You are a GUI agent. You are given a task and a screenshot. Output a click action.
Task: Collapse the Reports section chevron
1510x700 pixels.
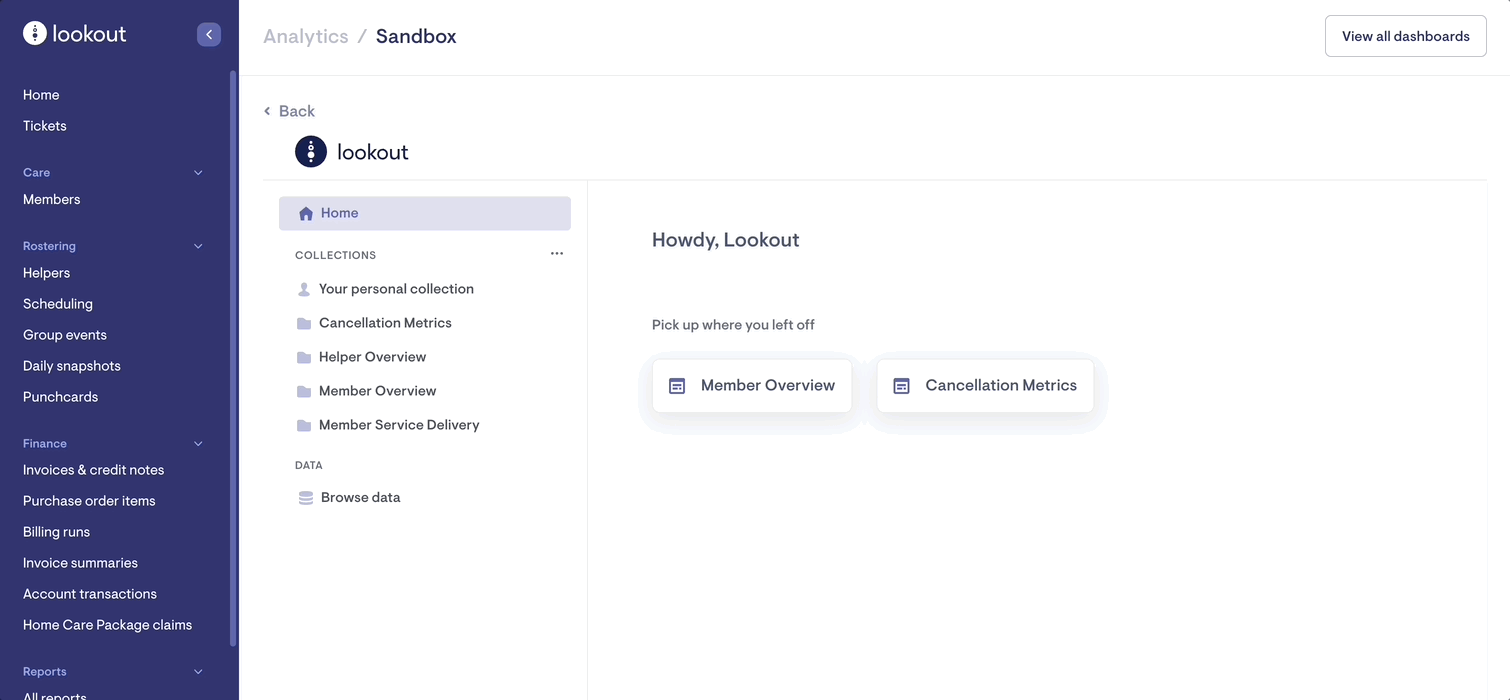pyautogui.click(x=198, y=672)
